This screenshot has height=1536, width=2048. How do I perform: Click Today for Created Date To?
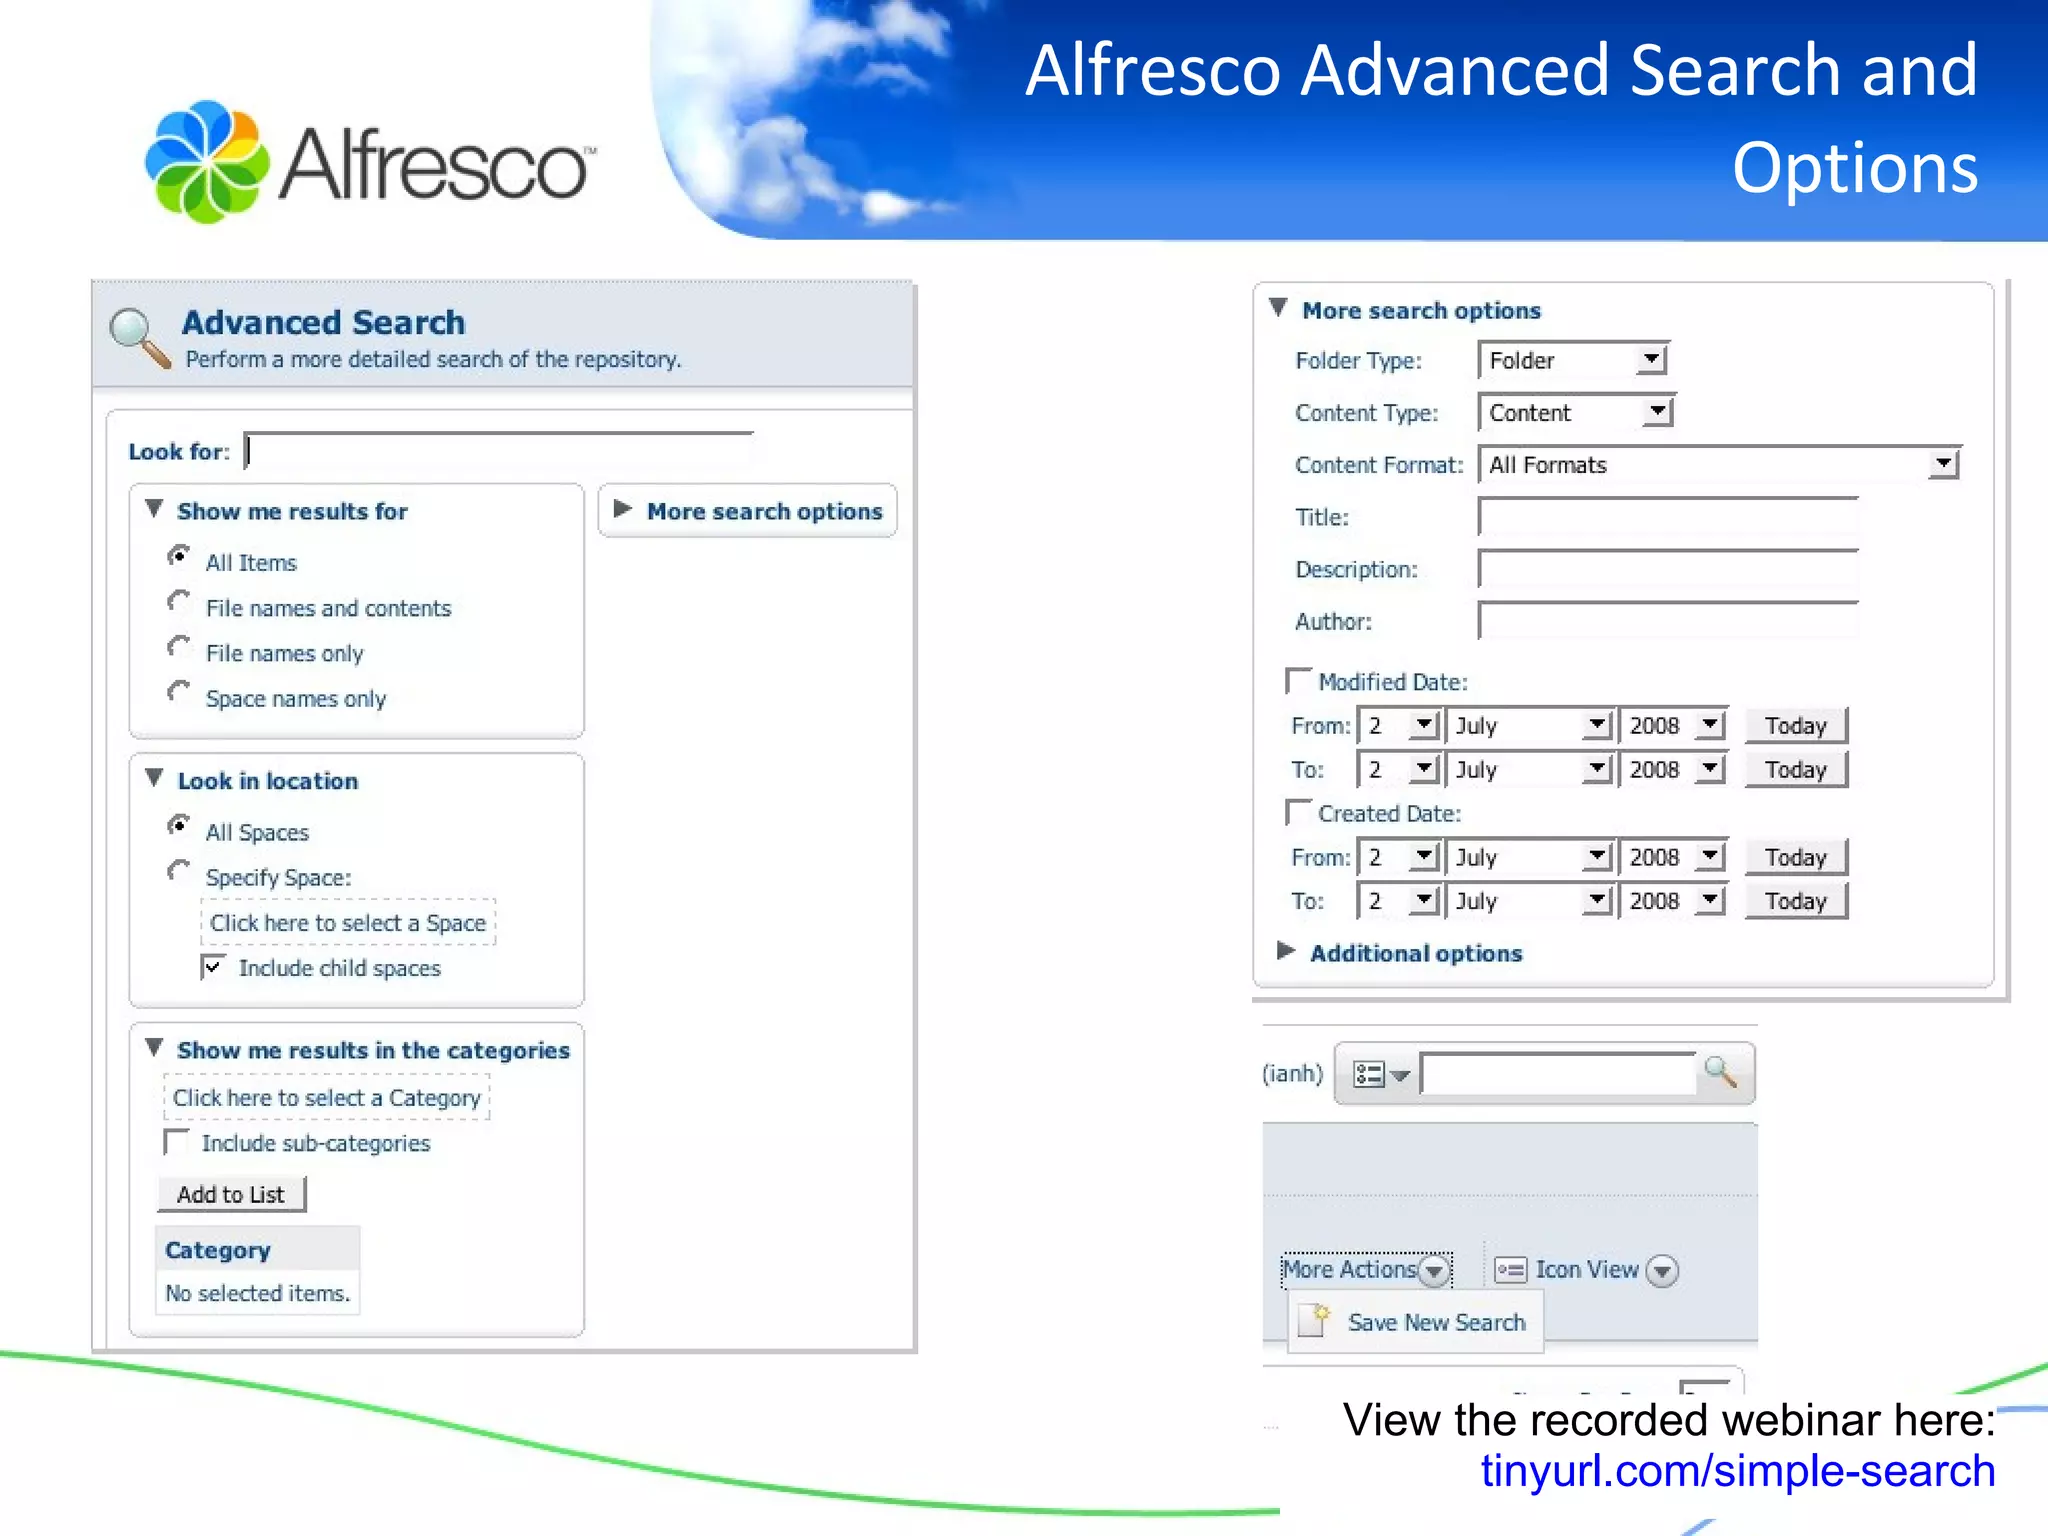pos(1795,901)
